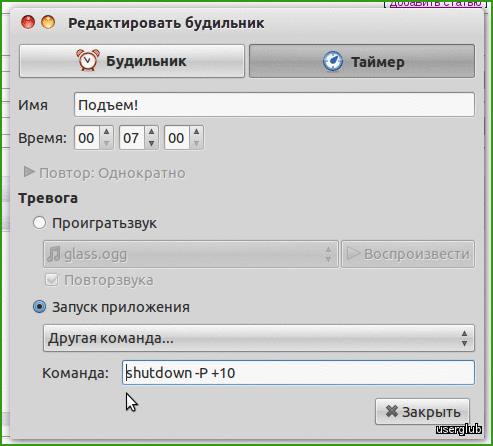Click the alarm clock icon on Будильник
This screenshot has height=446, width=493.
click(88, 60)
